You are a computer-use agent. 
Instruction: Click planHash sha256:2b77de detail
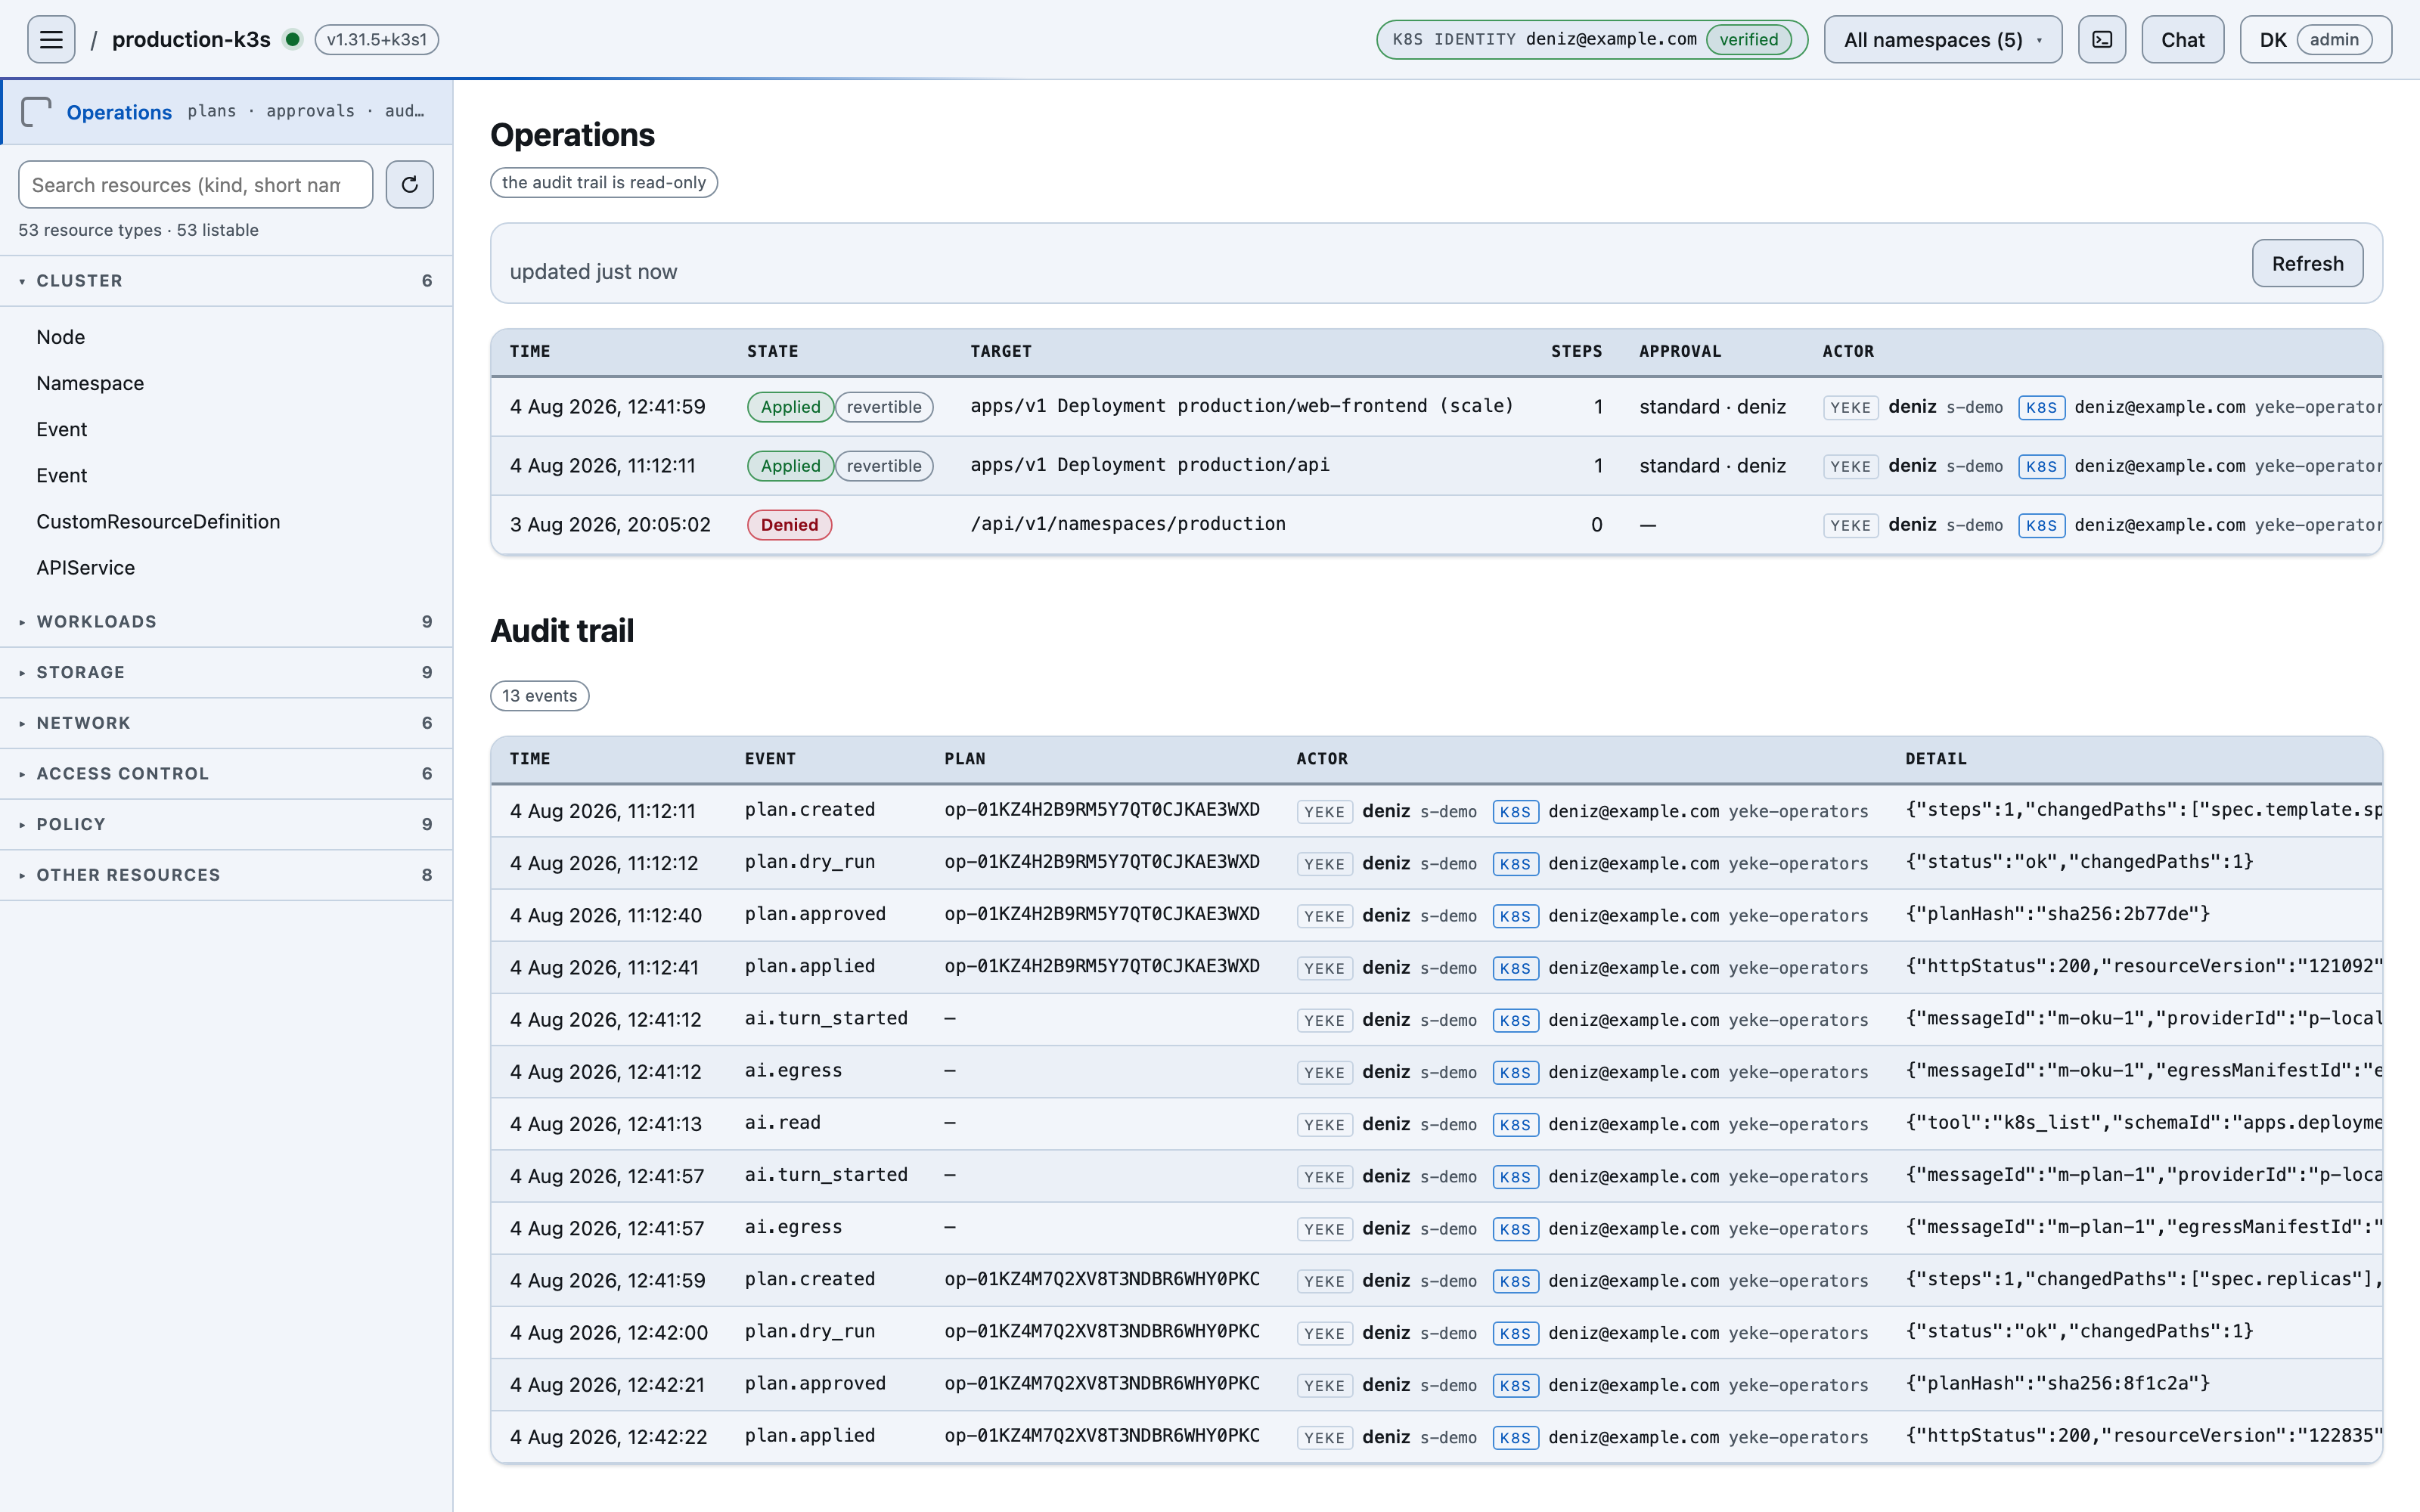[2057, 914]
